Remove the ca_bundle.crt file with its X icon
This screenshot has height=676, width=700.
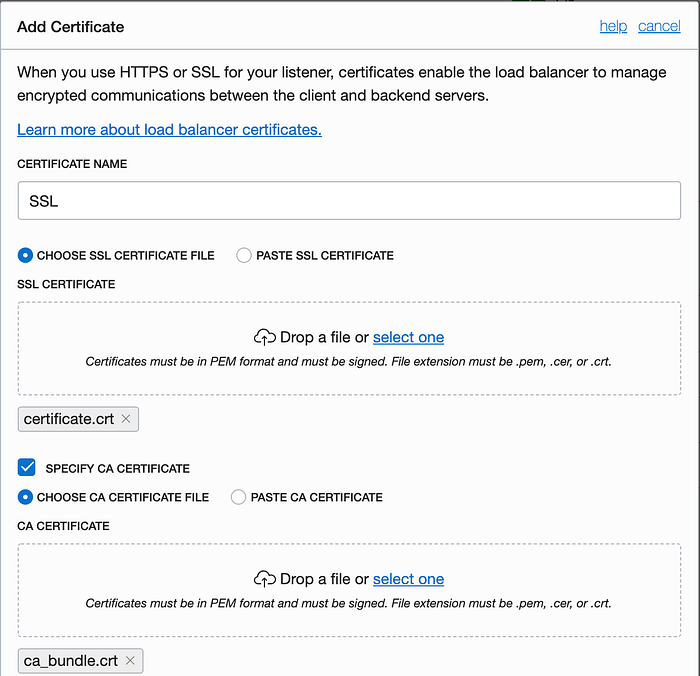(x=130, y=660)
